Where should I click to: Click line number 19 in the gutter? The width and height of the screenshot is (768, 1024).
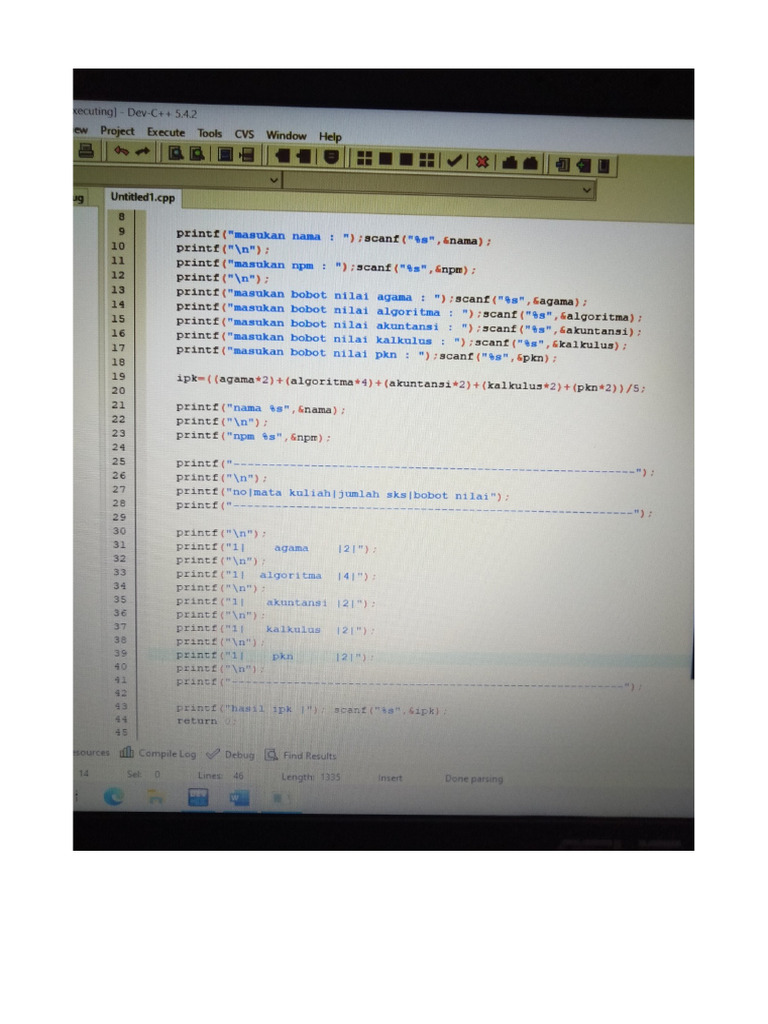pyautogui.click(x=118, y=376)
